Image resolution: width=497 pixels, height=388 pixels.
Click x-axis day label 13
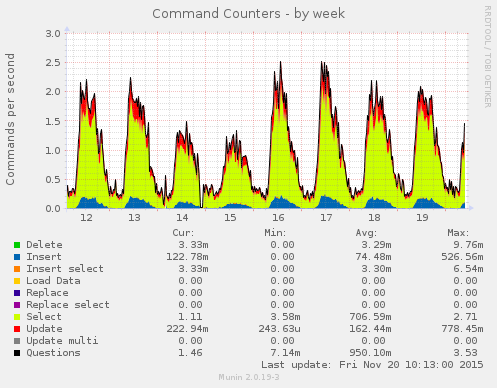pos(134,218)
